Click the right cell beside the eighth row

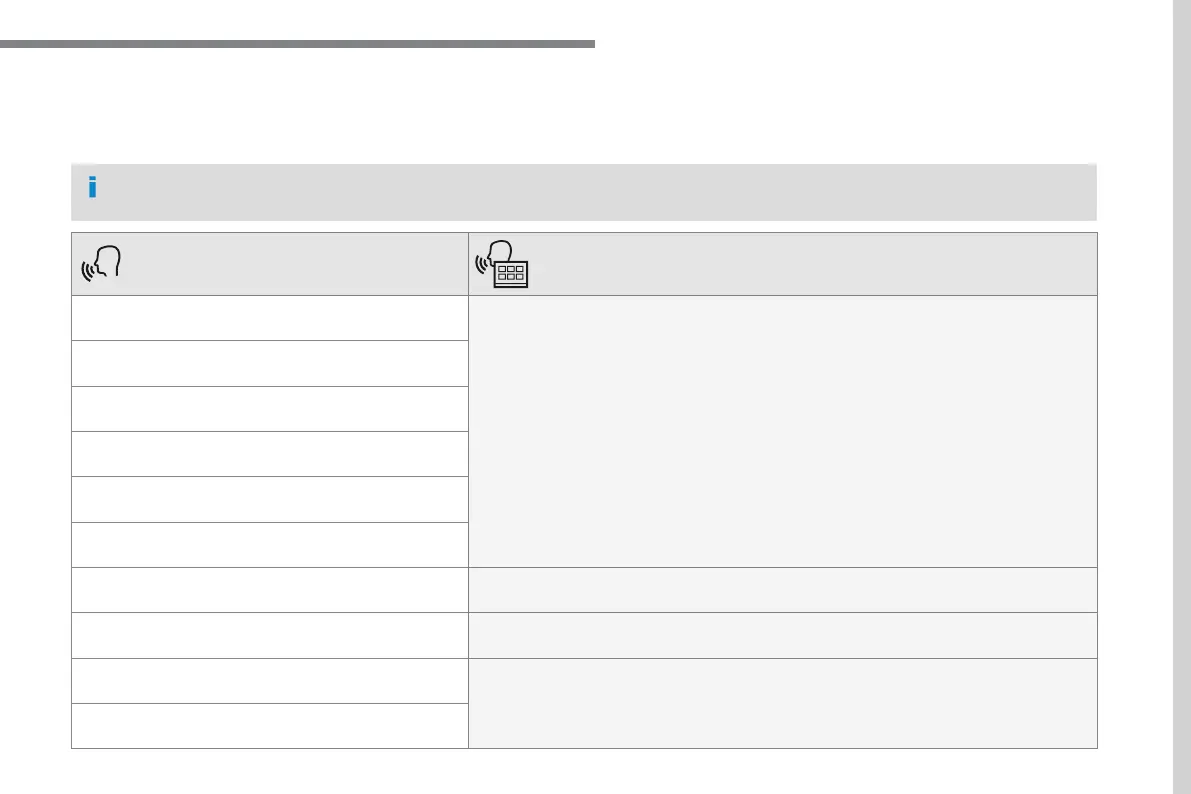tap(782, 635)
